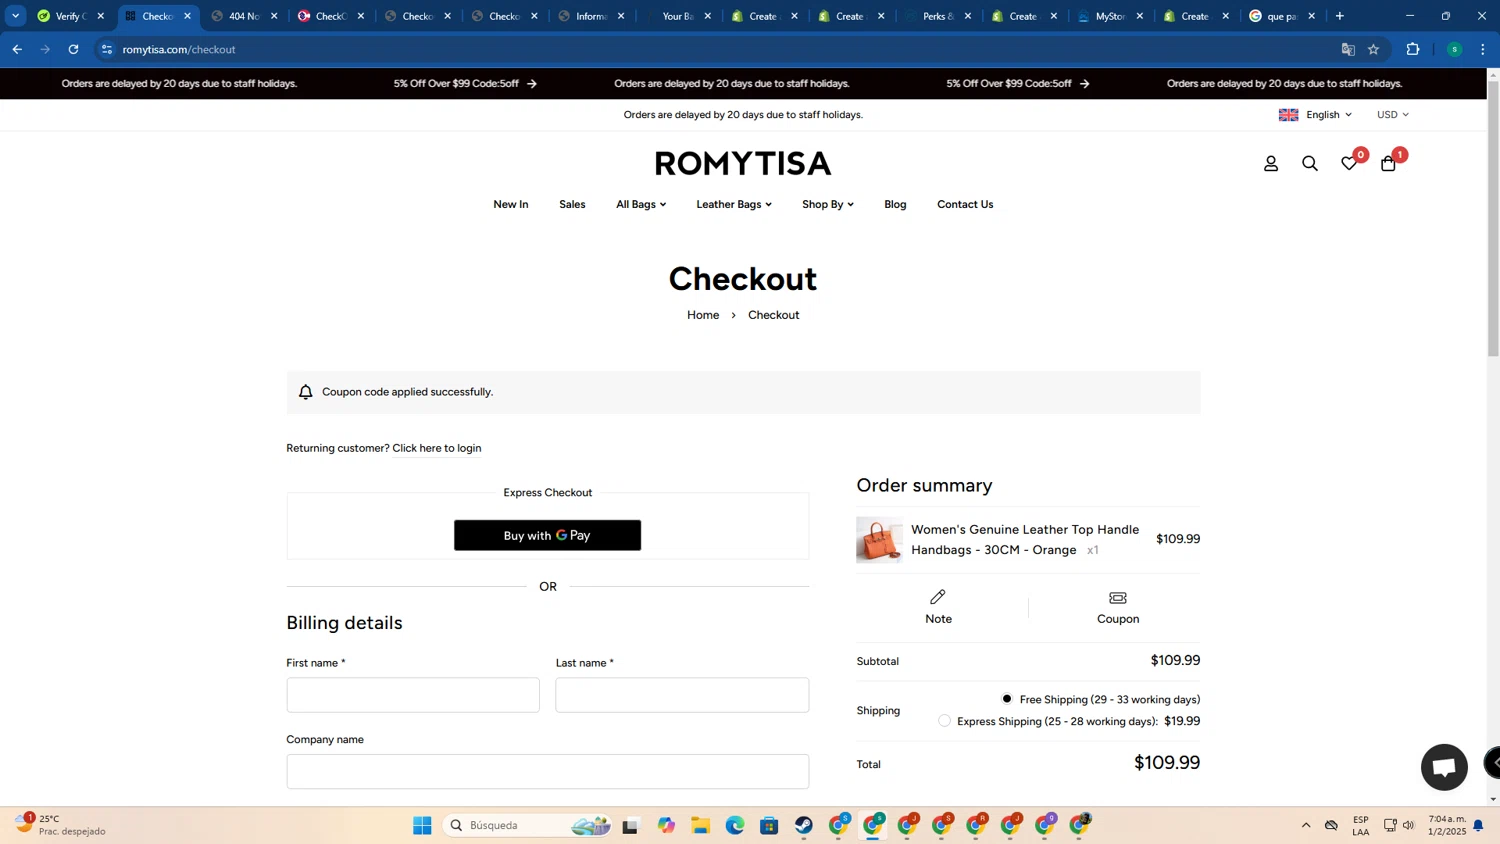This screenshot has height=844, width=1500.
Task: Go to Home breadcrumb link
Action: (703, 315)
